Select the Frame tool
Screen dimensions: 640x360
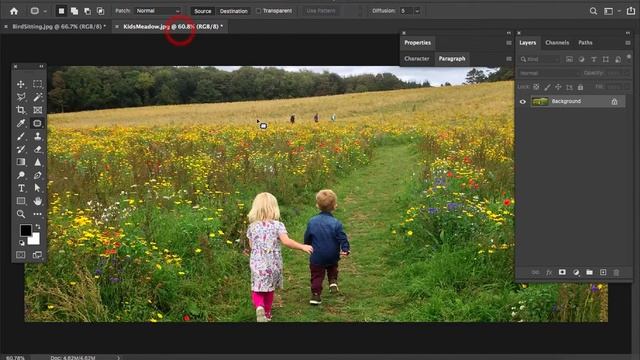pos(38,110)
